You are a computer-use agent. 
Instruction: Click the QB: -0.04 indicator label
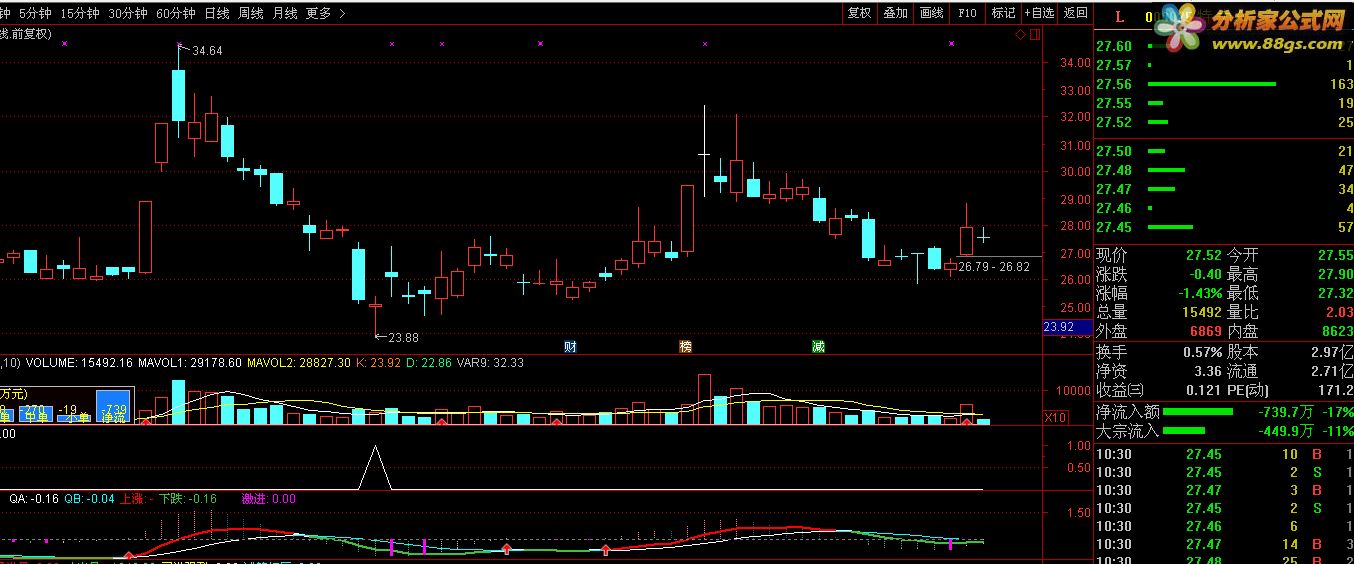tap(89, 498)
